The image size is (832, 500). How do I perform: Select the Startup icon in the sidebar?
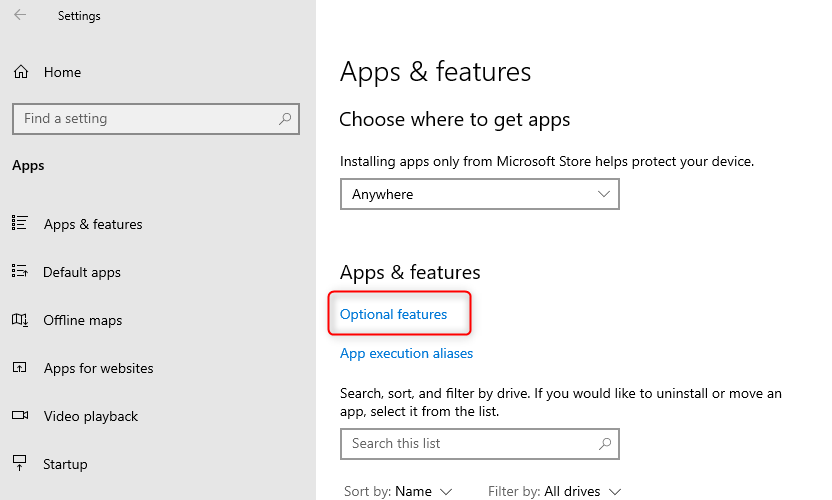(20, 463)
